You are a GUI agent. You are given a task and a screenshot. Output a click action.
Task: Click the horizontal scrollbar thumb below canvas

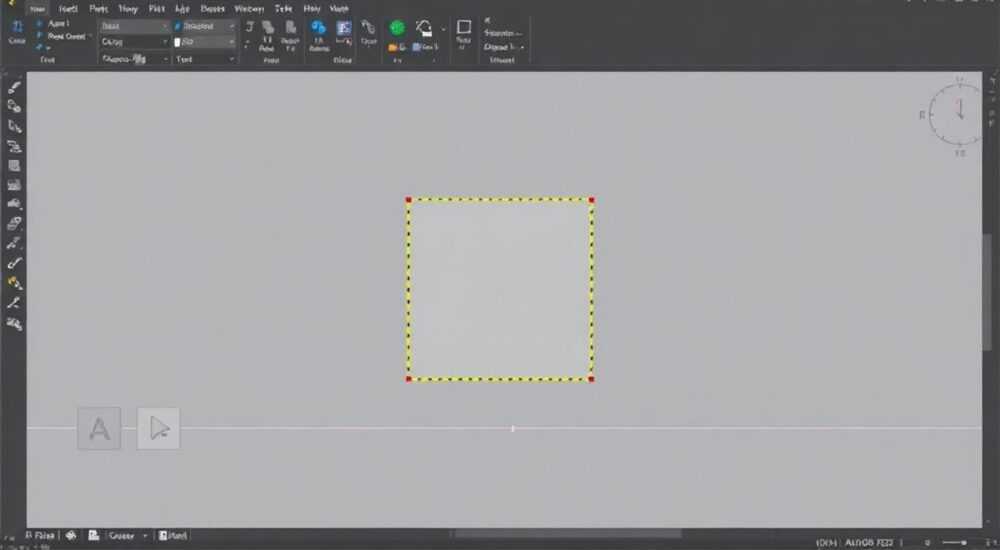(568, 533)
